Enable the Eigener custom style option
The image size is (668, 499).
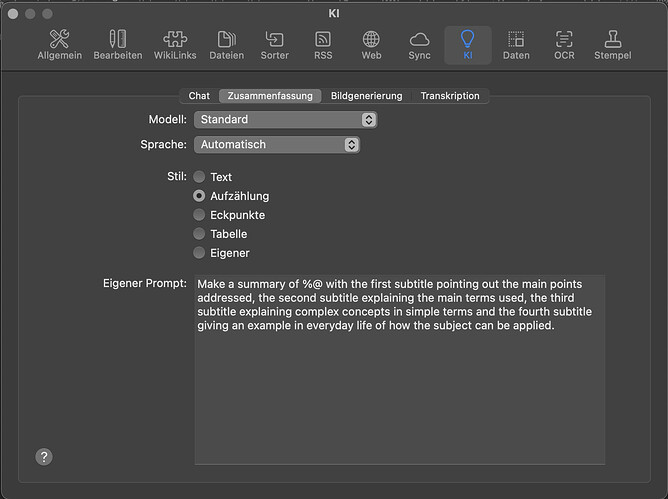[x=200, y=253]
